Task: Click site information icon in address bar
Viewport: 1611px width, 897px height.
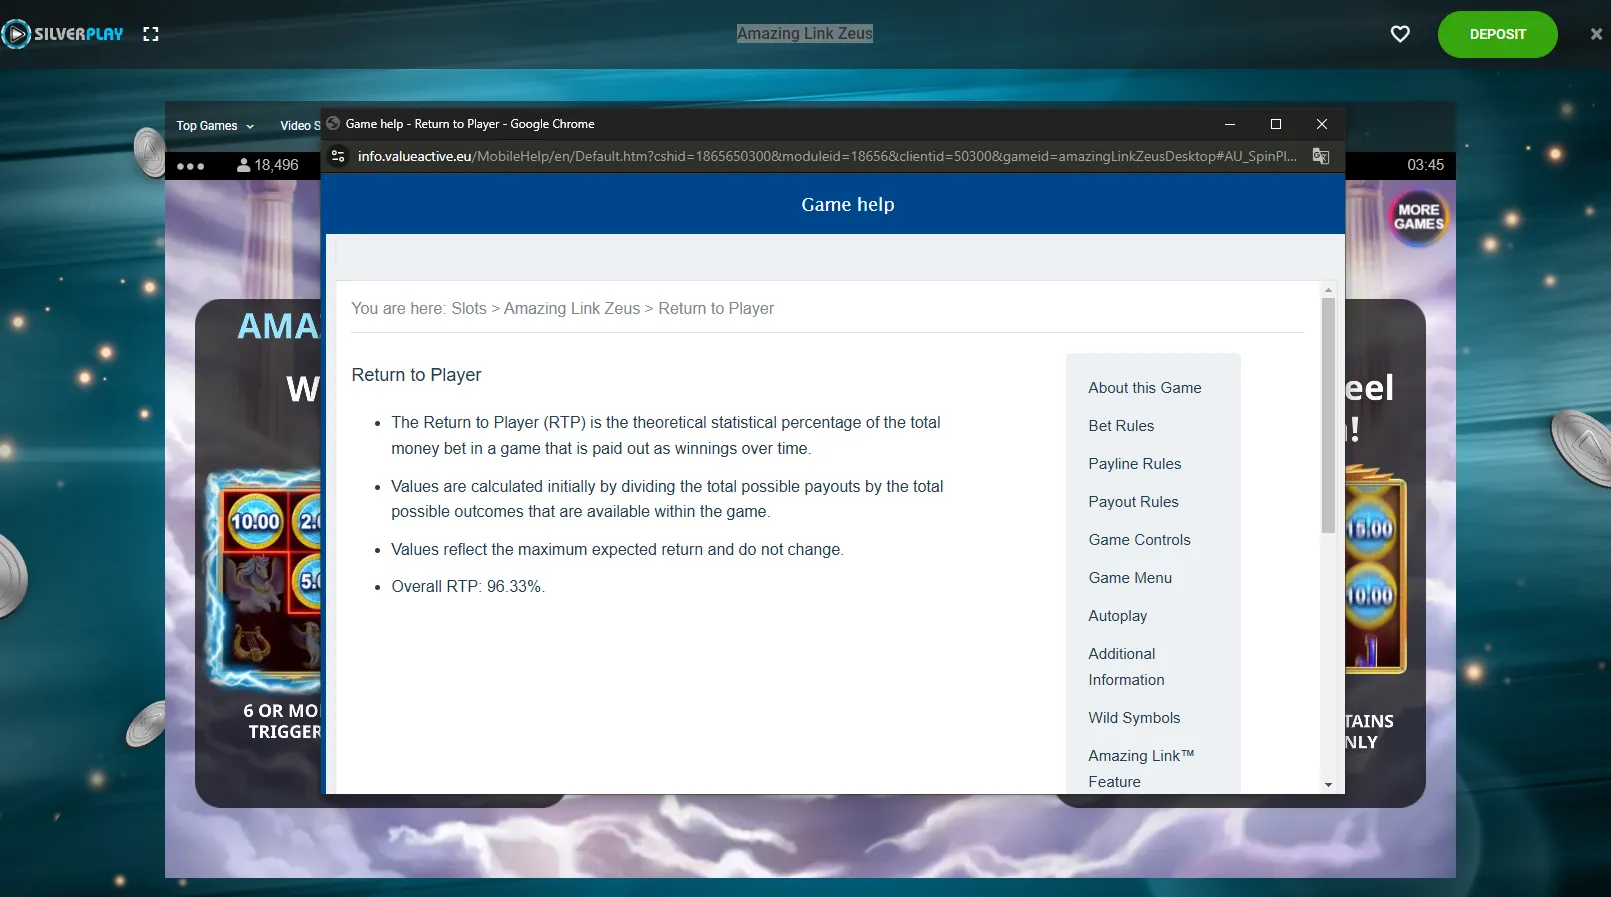Action: (338, 156)
